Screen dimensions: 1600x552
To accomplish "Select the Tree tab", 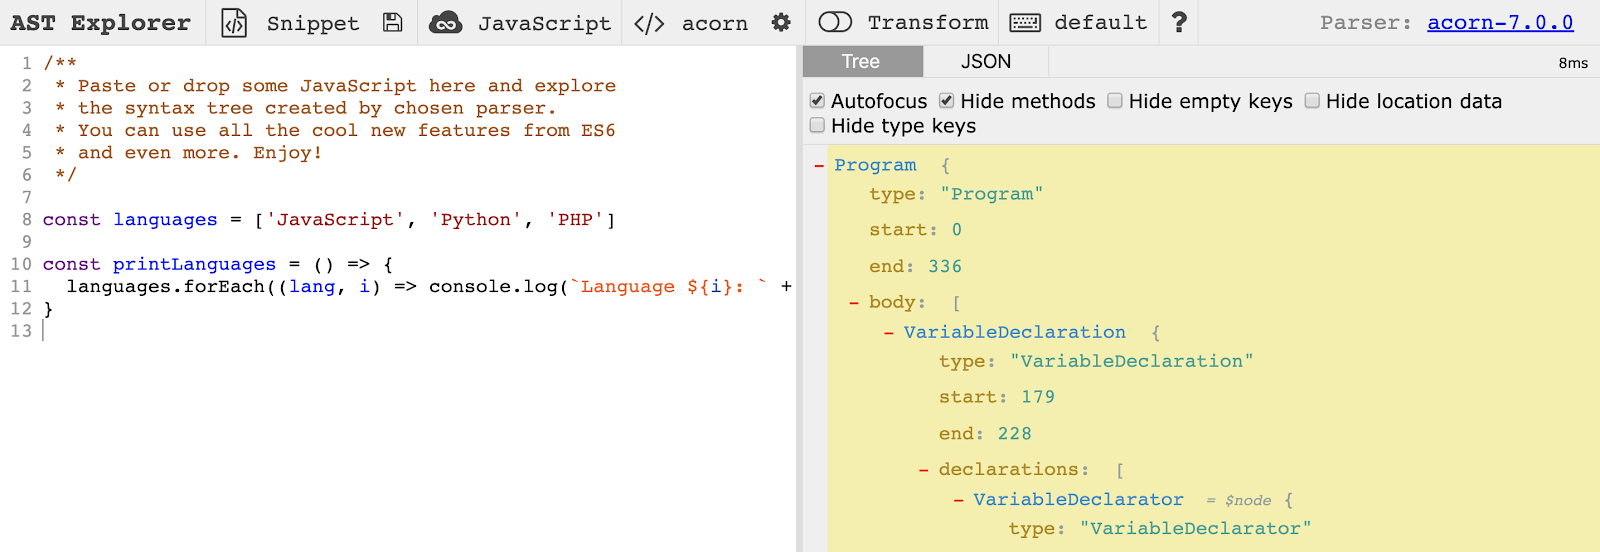I will (x=862, y=61).
